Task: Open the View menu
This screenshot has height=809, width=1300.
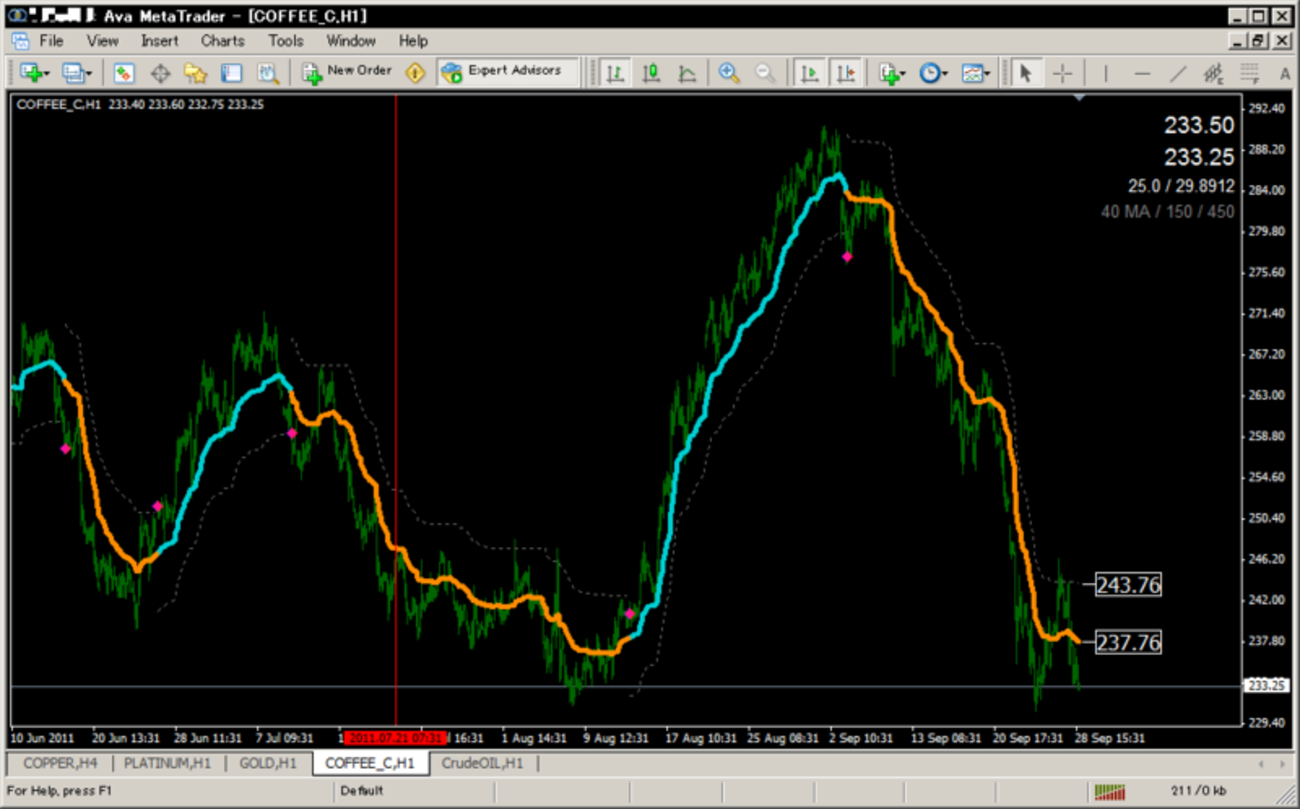Action: pos(102,41)
